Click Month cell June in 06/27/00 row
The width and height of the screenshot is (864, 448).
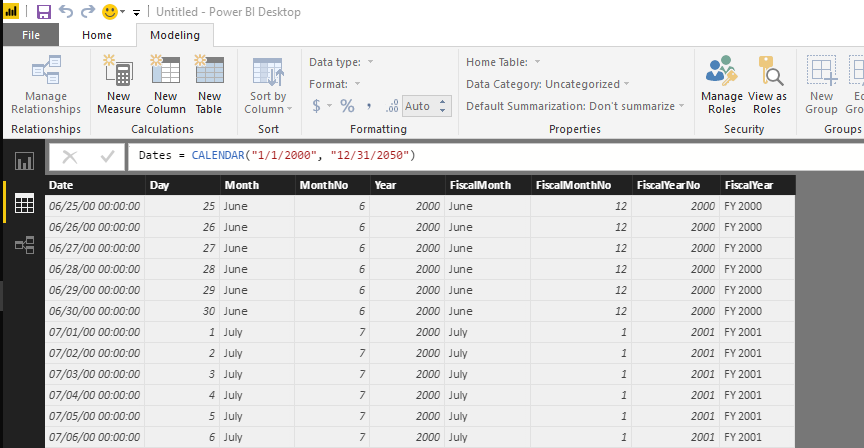click(257, 248)
